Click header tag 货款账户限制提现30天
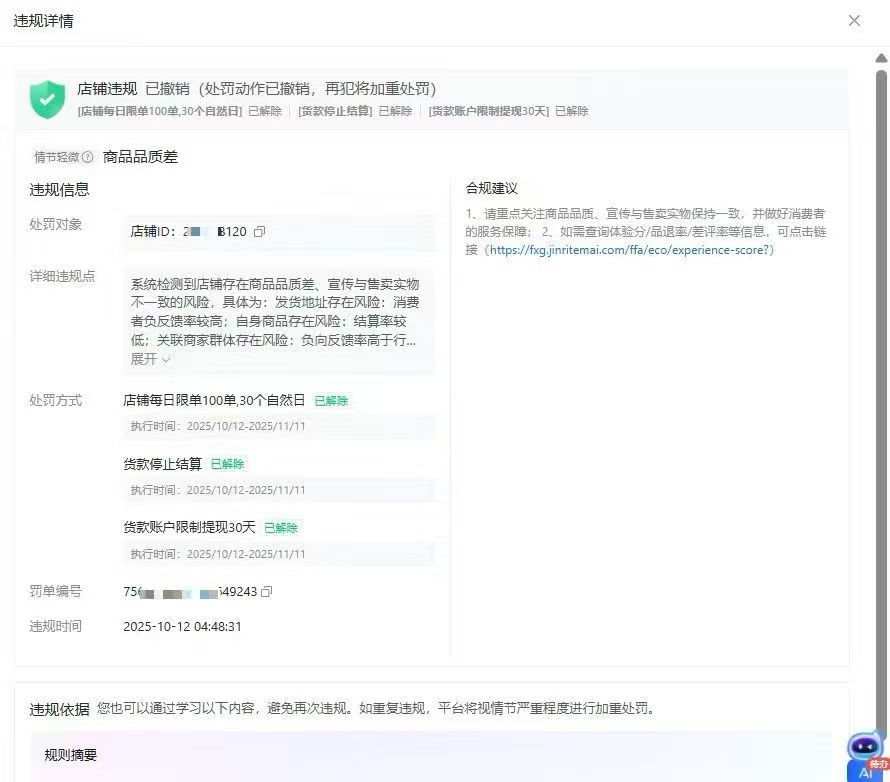 click(x=489, y=111)
